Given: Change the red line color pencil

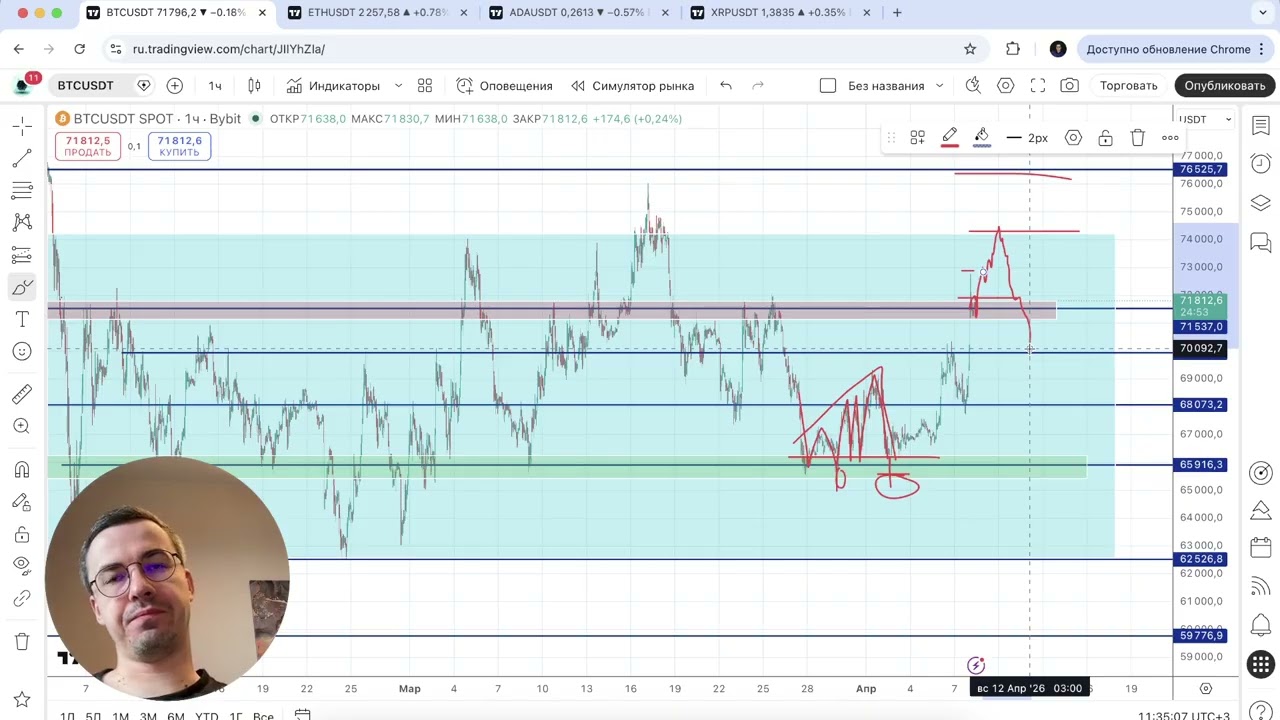Looking at the screenshot, I should 950,138.
